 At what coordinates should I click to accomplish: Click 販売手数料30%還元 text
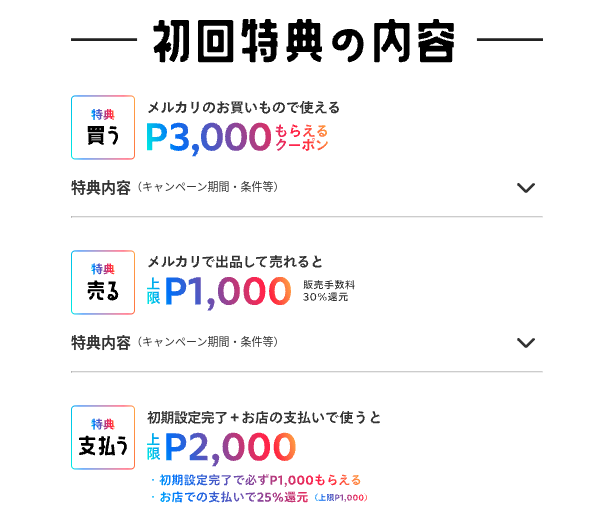(328, 291)
